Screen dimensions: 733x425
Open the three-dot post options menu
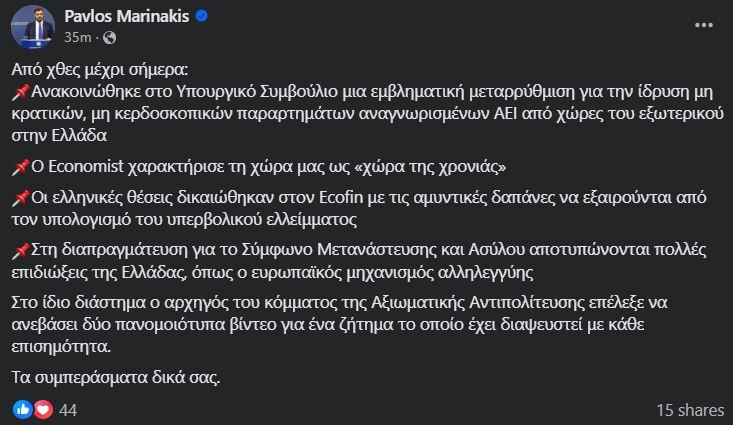coord(703,25)
